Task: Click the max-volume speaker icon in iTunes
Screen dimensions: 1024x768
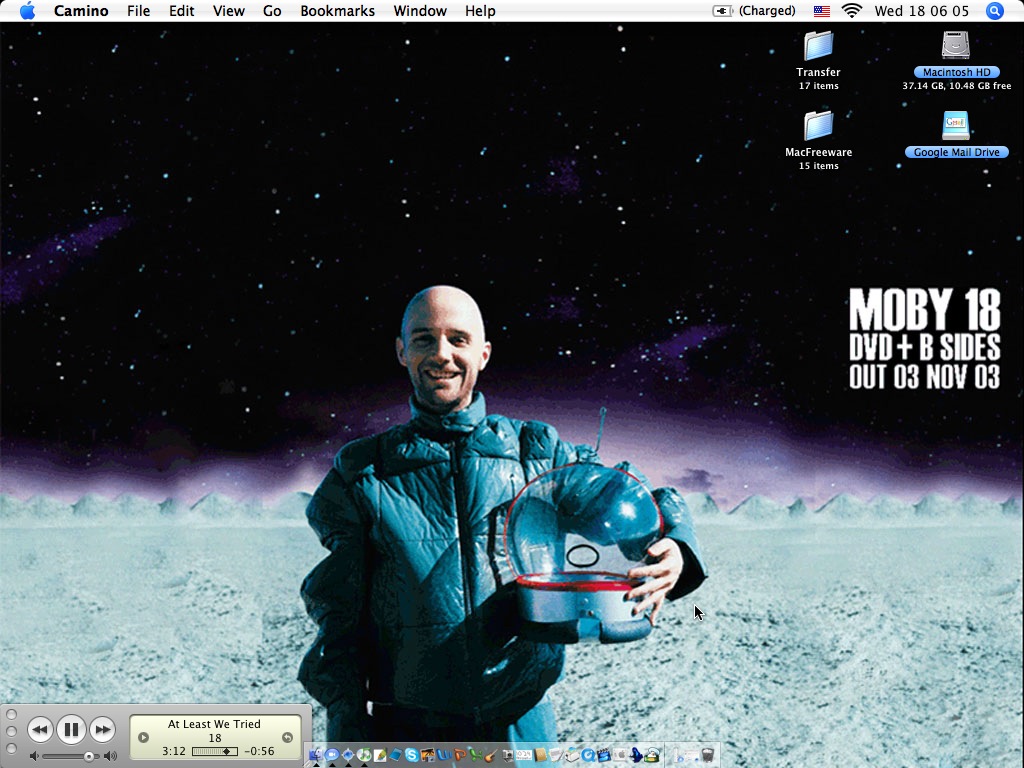Action: click(x=110, y=756)
